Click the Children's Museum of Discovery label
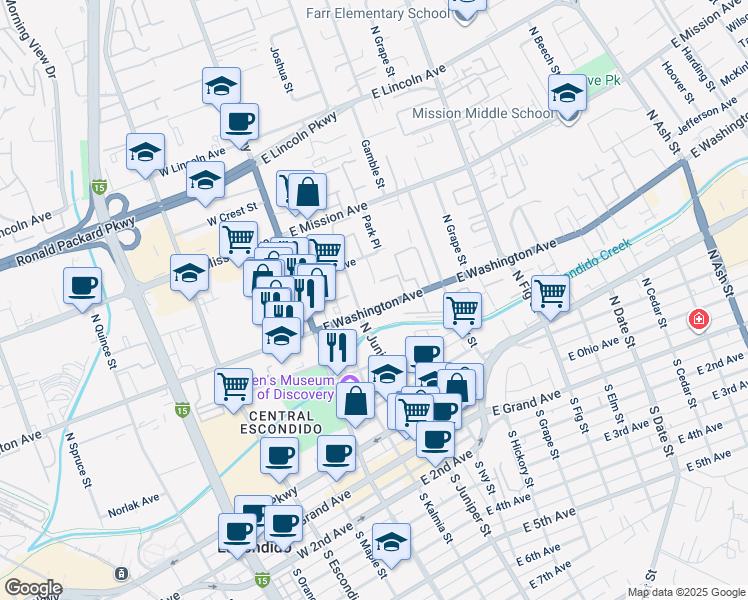This screenshot has width=748, height=600. coord(294,387)
